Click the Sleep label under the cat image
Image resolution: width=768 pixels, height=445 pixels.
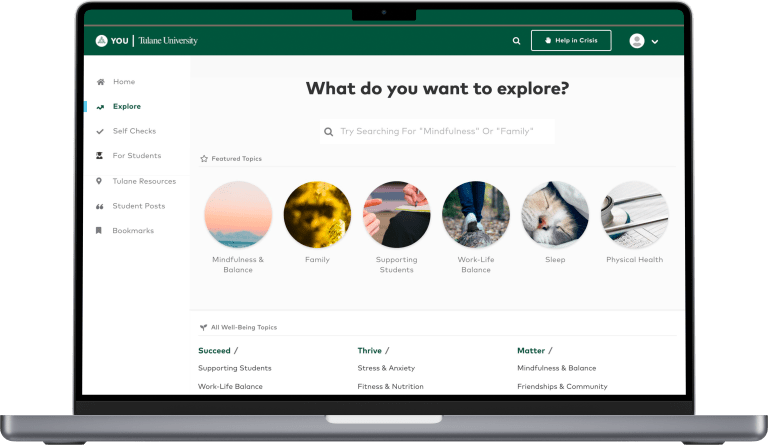pyautogui.click(x=555, y=259)
